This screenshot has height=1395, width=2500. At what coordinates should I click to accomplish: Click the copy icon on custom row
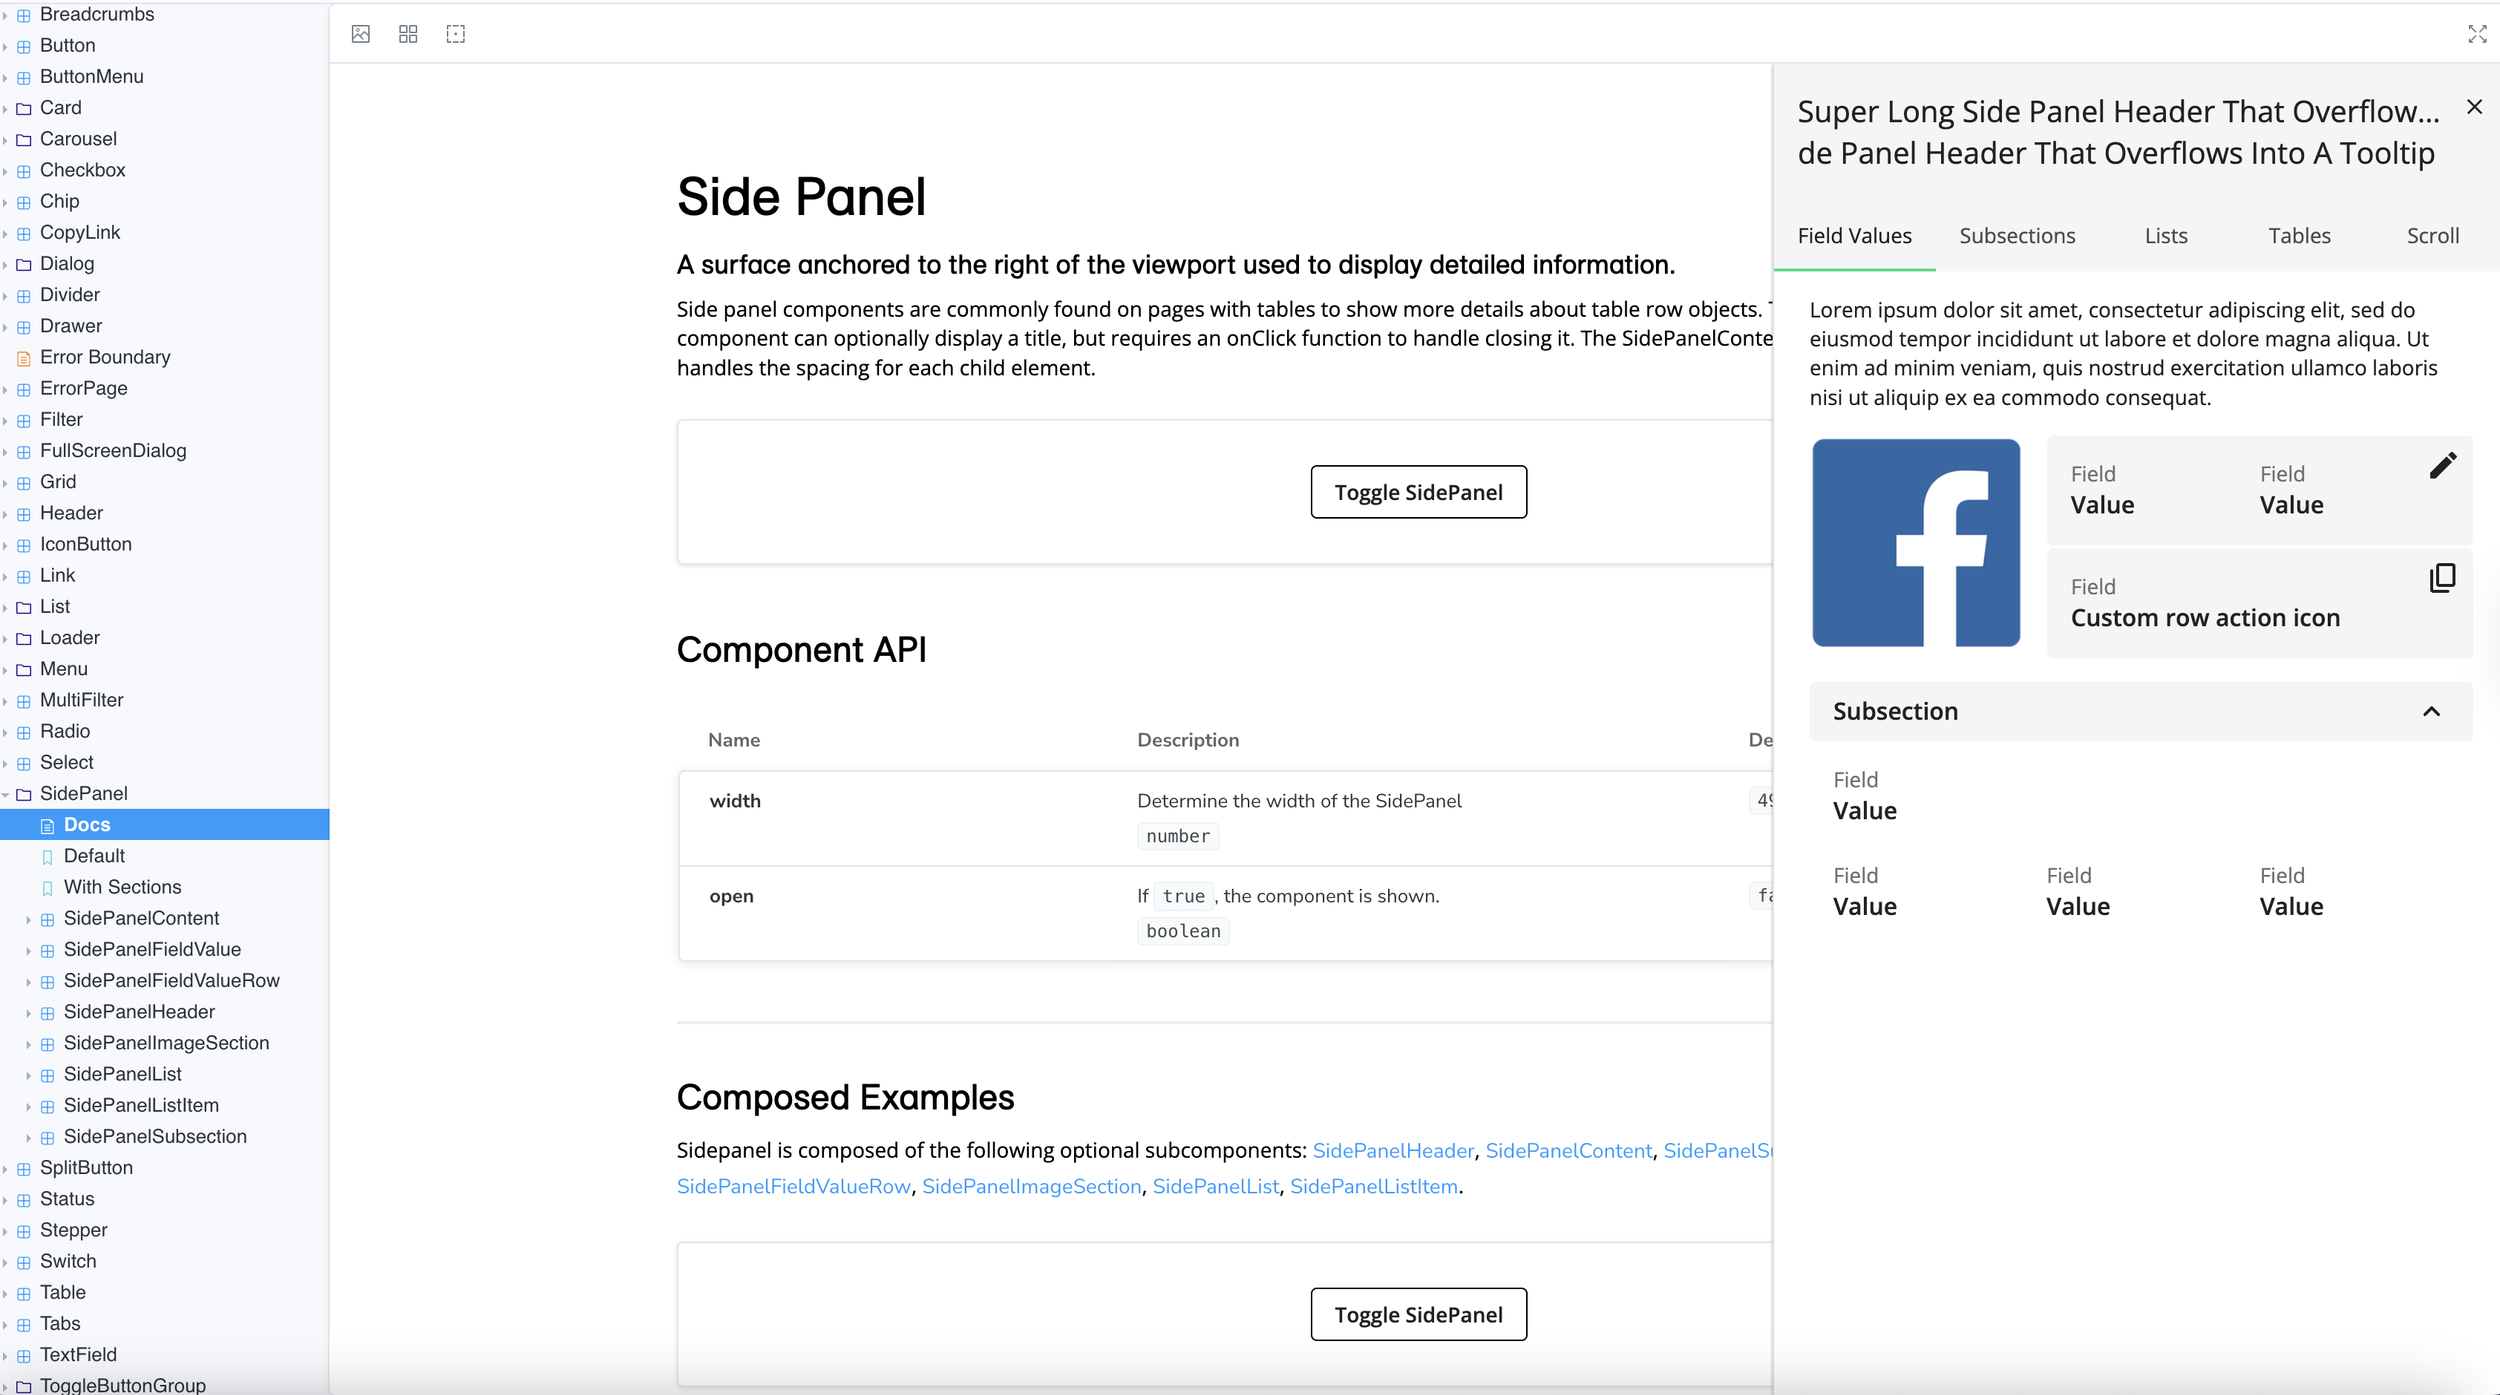[2442, 578]
